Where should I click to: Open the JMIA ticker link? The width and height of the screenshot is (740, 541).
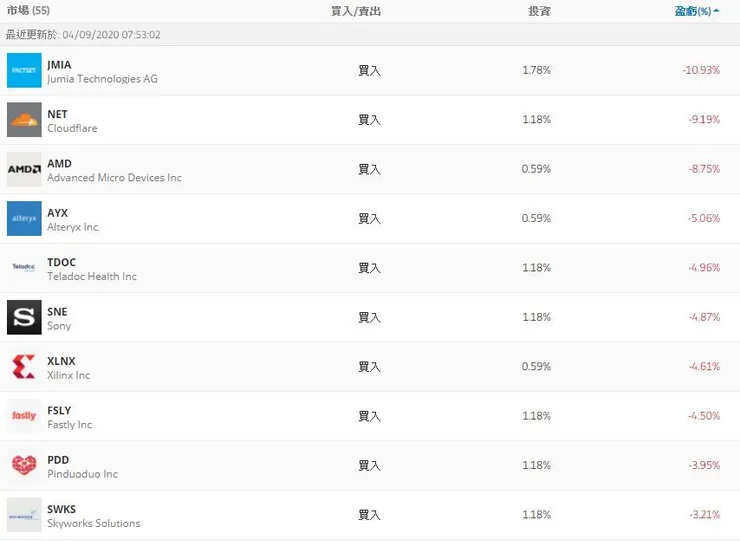point(59,65)
